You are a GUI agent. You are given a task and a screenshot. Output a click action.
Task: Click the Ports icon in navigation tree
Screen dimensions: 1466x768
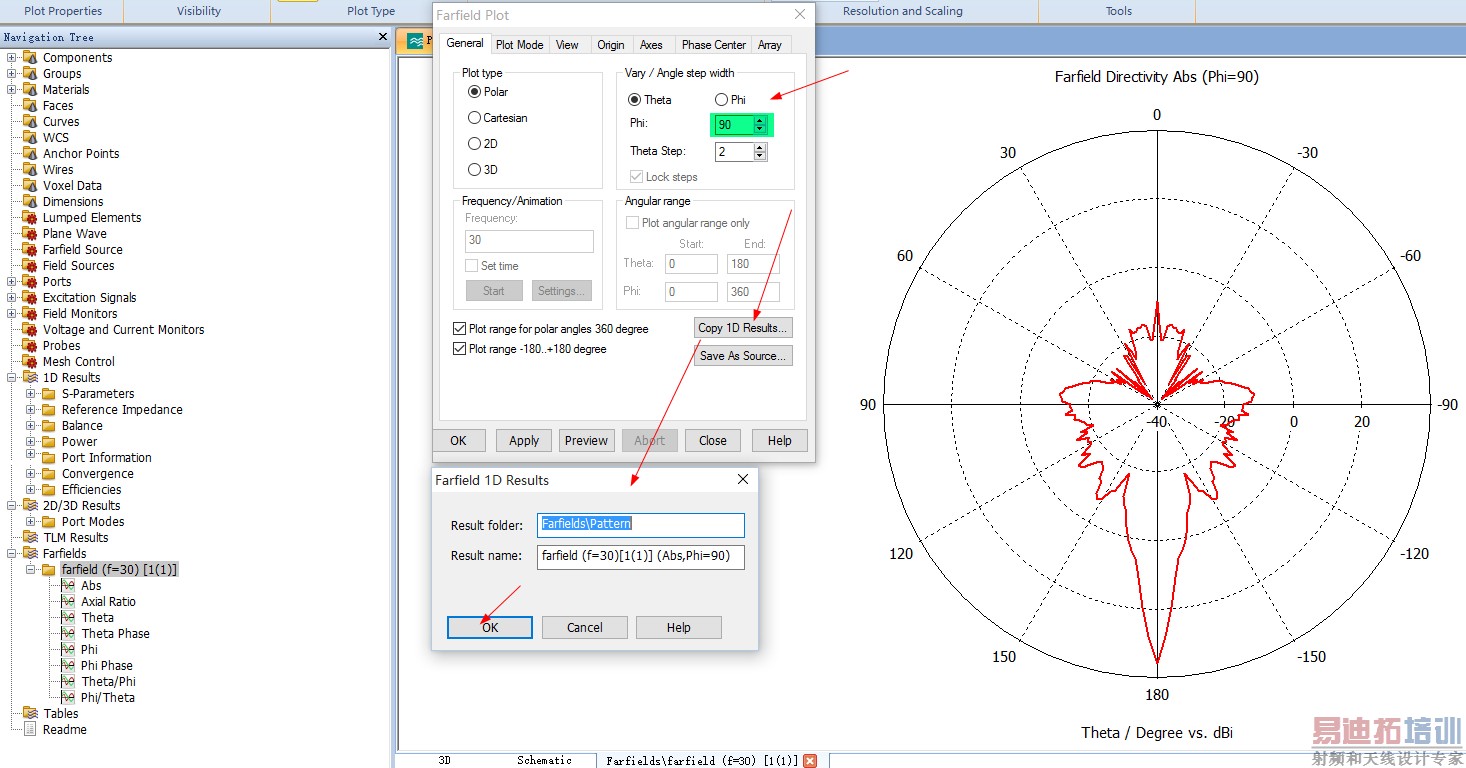pos(30,282)
